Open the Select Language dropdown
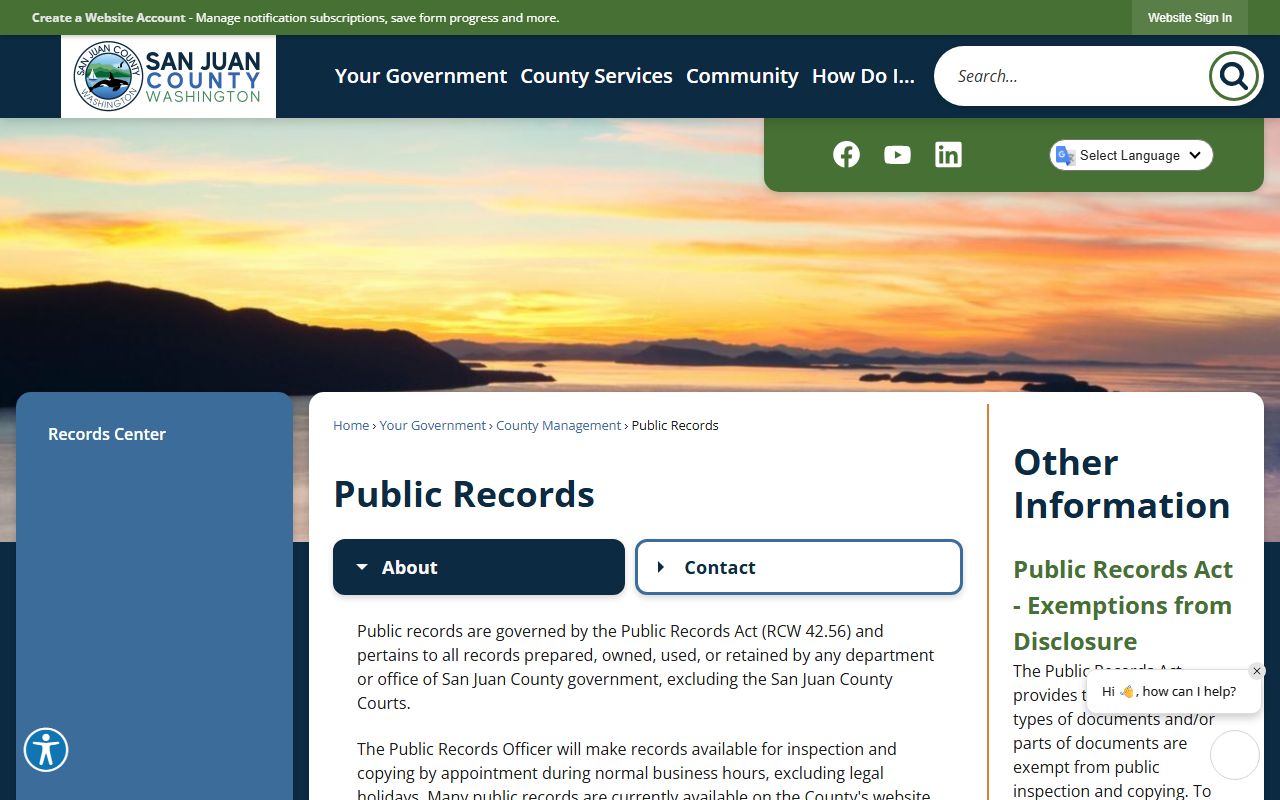This screenshot has width=1280, height=800. pyautogui.click(x=1131, y=155)
